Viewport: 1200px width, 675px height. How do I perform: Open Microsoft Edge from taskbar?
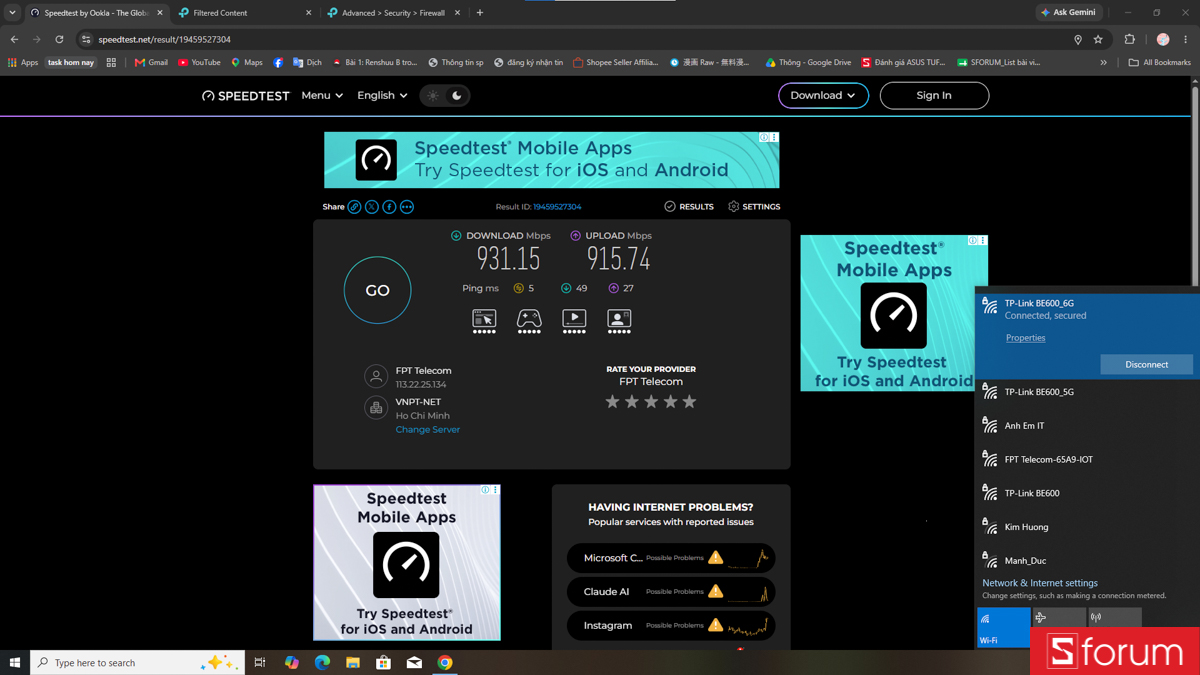(x=322, y=663)
